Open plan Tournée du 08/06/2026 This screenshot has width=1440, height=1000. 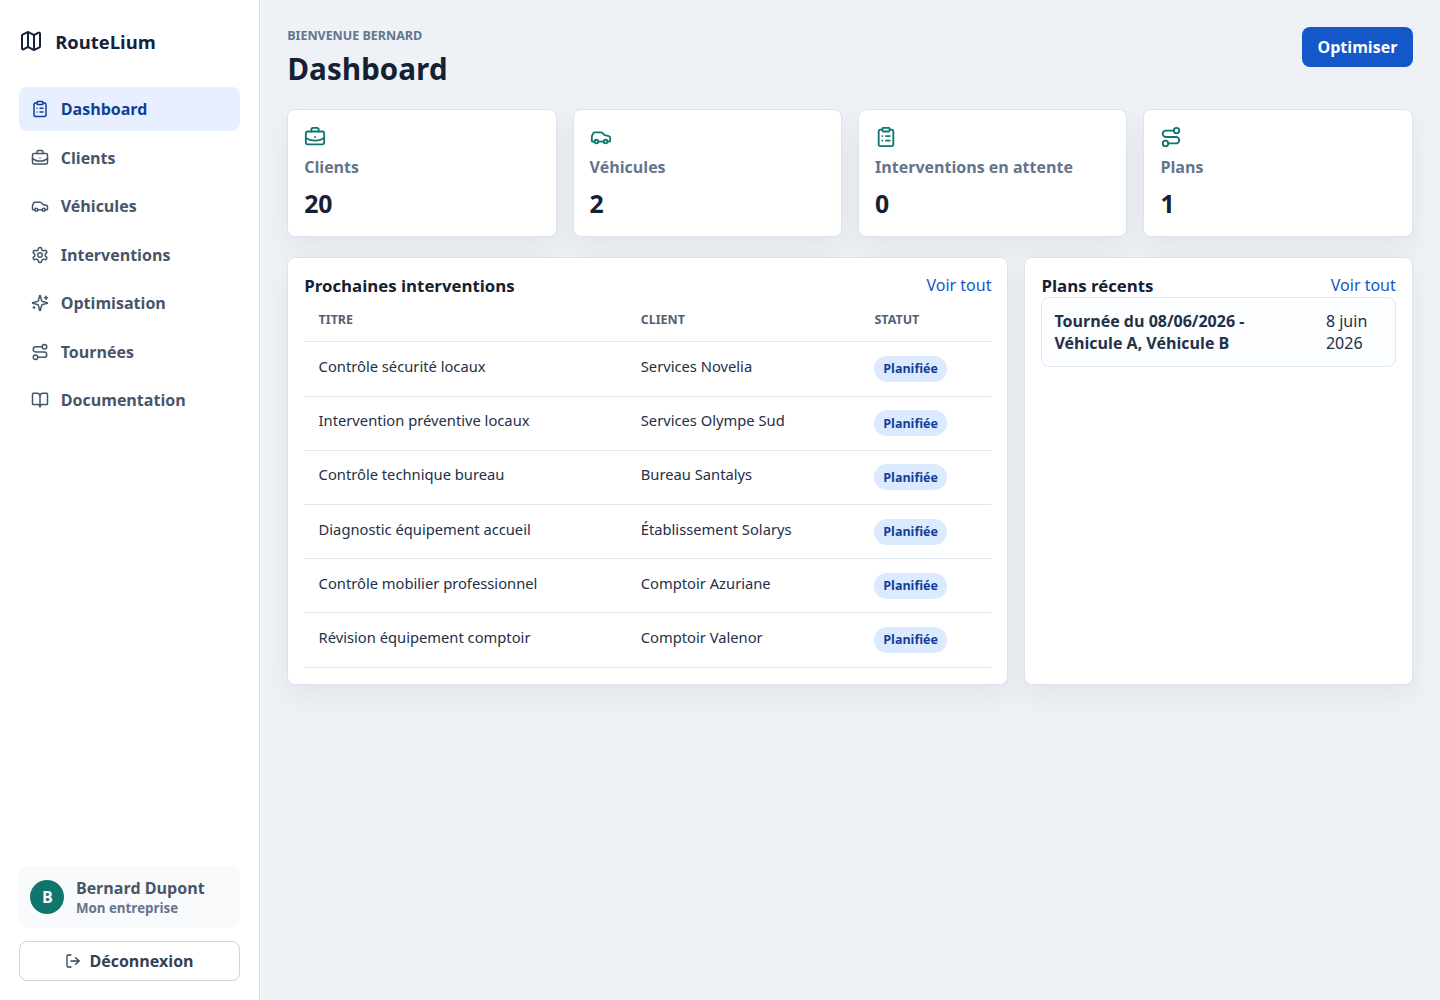1218,332
